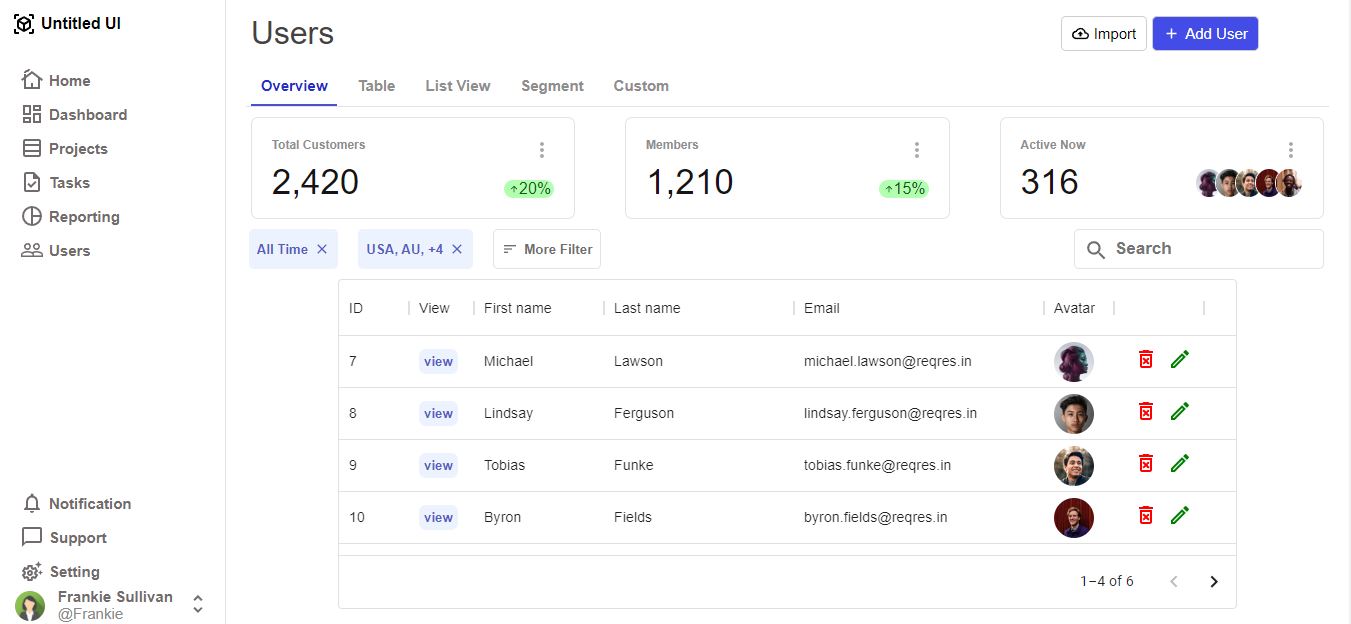The width and height of the screenshot is (1351, 624).
Task: Go to next page of table
Action: (x=1214, y=582)
